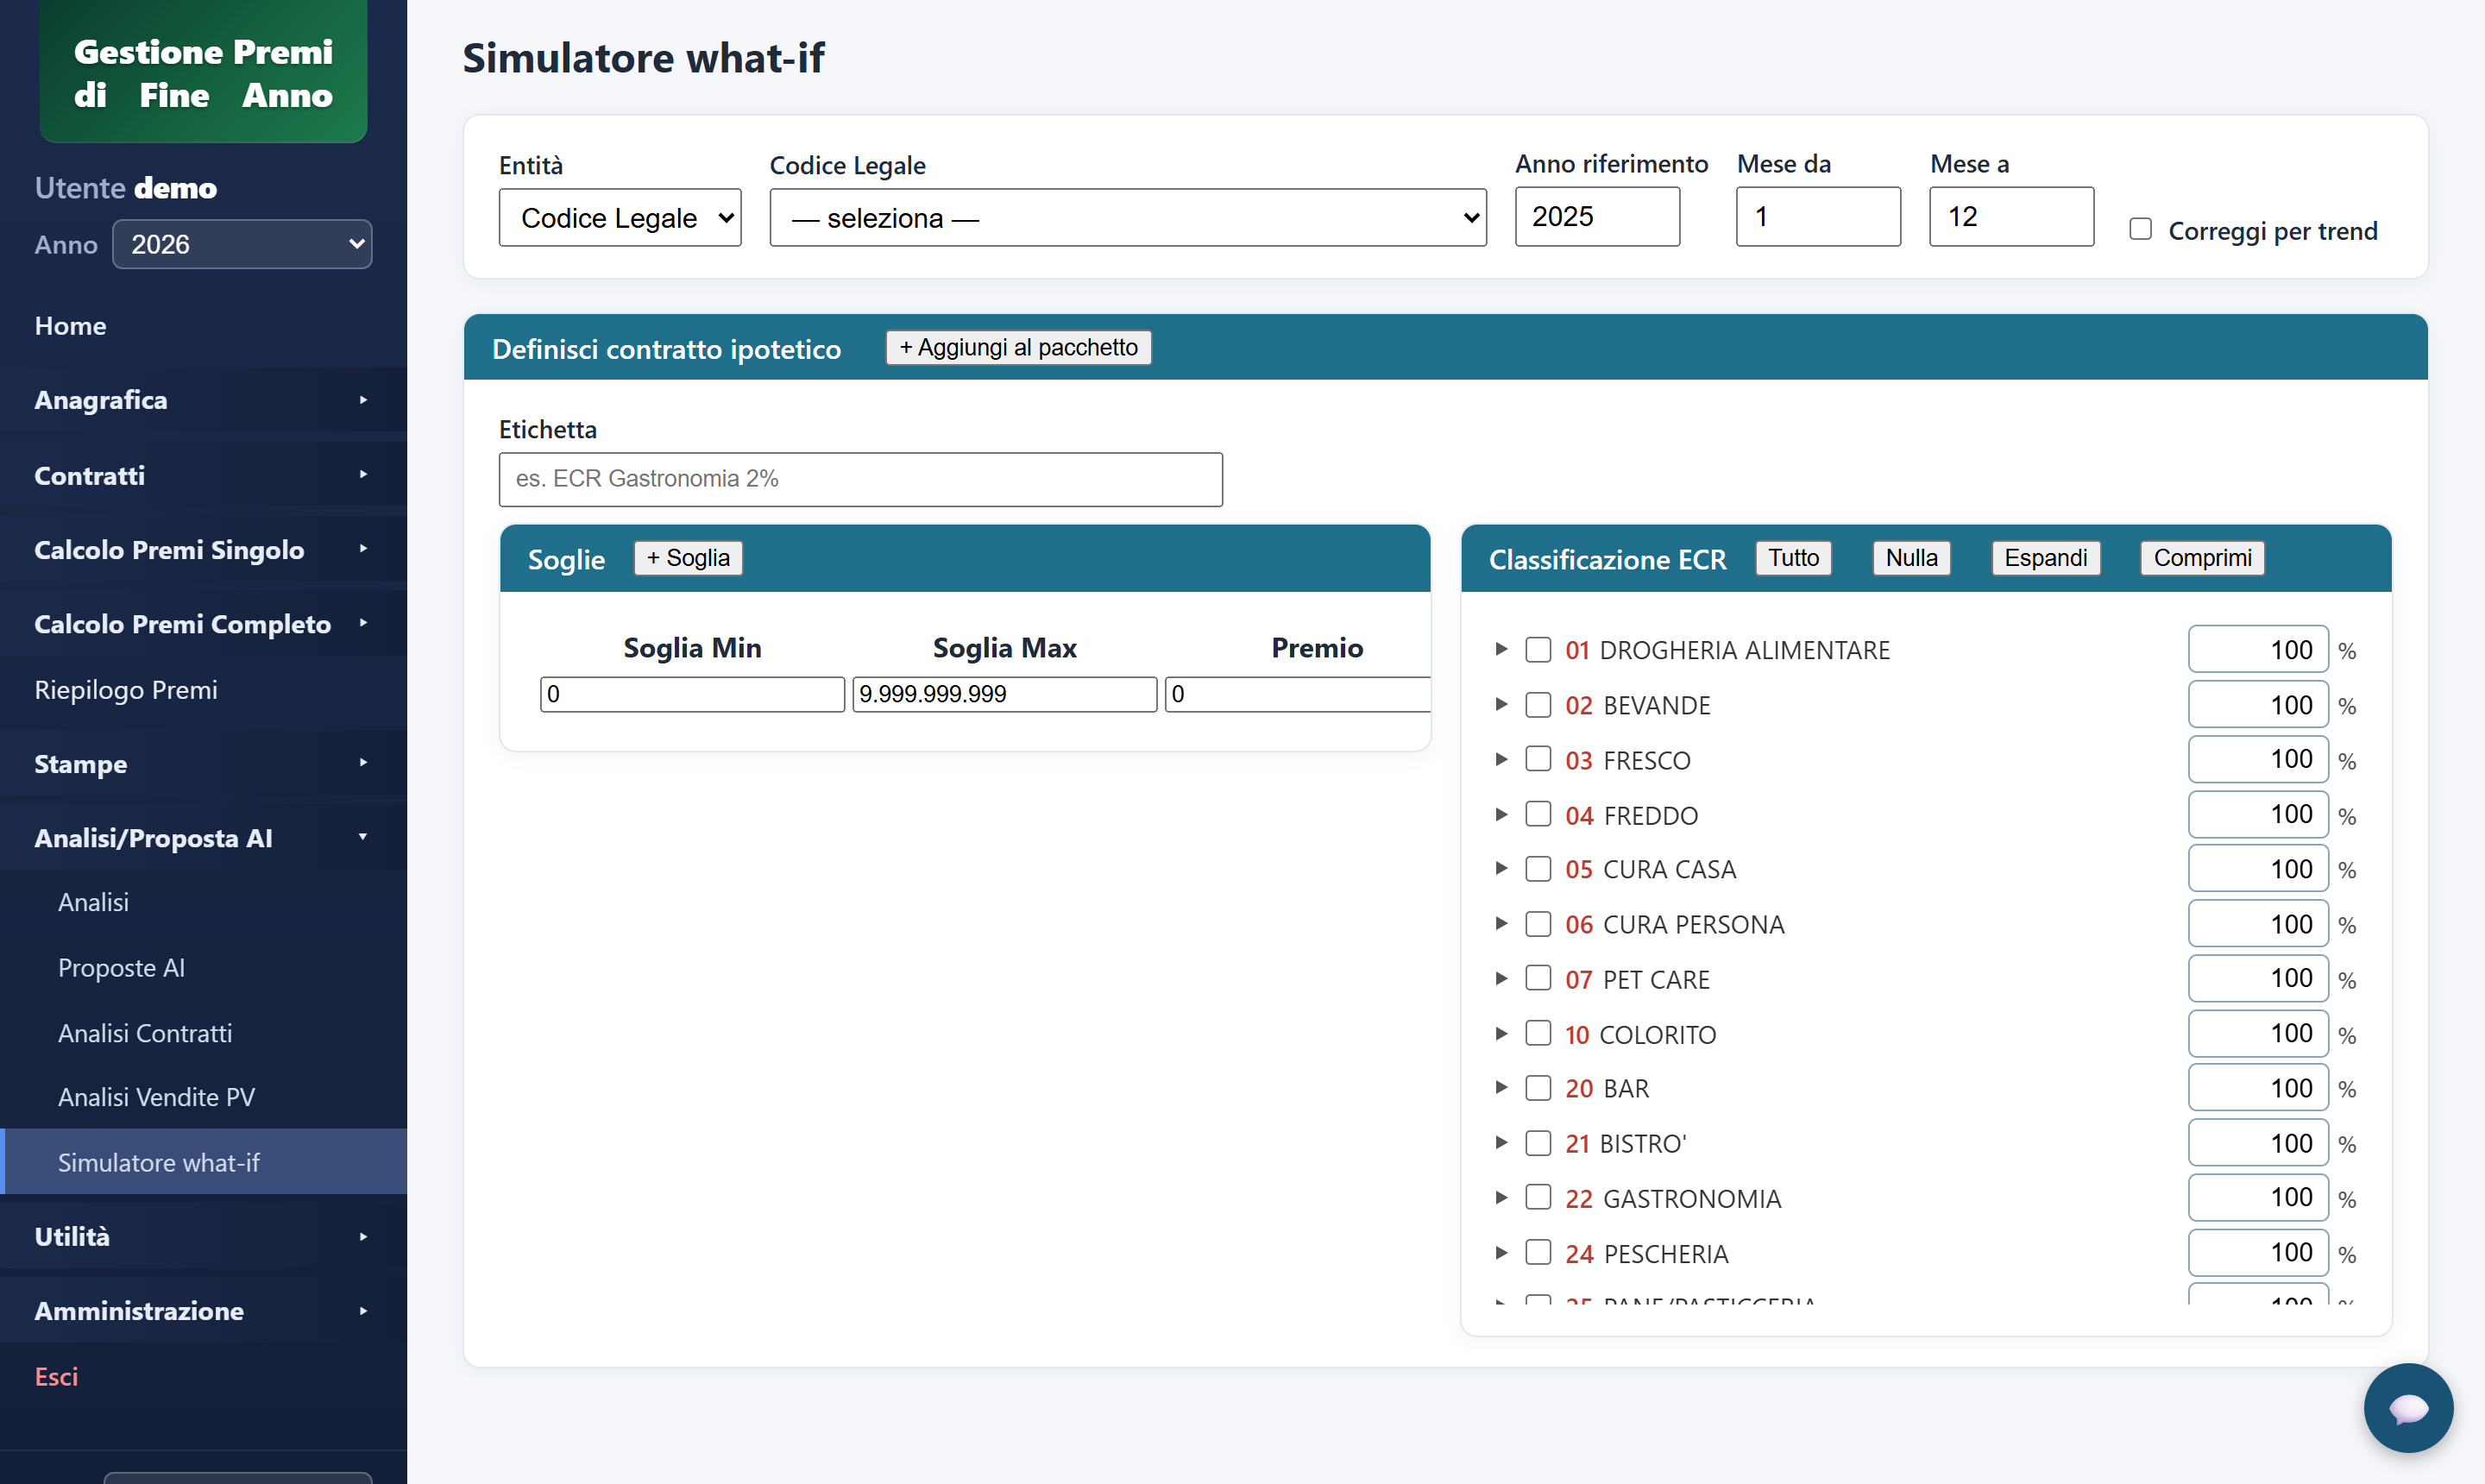Image resolution: width=2485 pixels, height=1484 pixels.
Task: Select Simulatore what-if in sidebar
Action: pos(203,1162)
